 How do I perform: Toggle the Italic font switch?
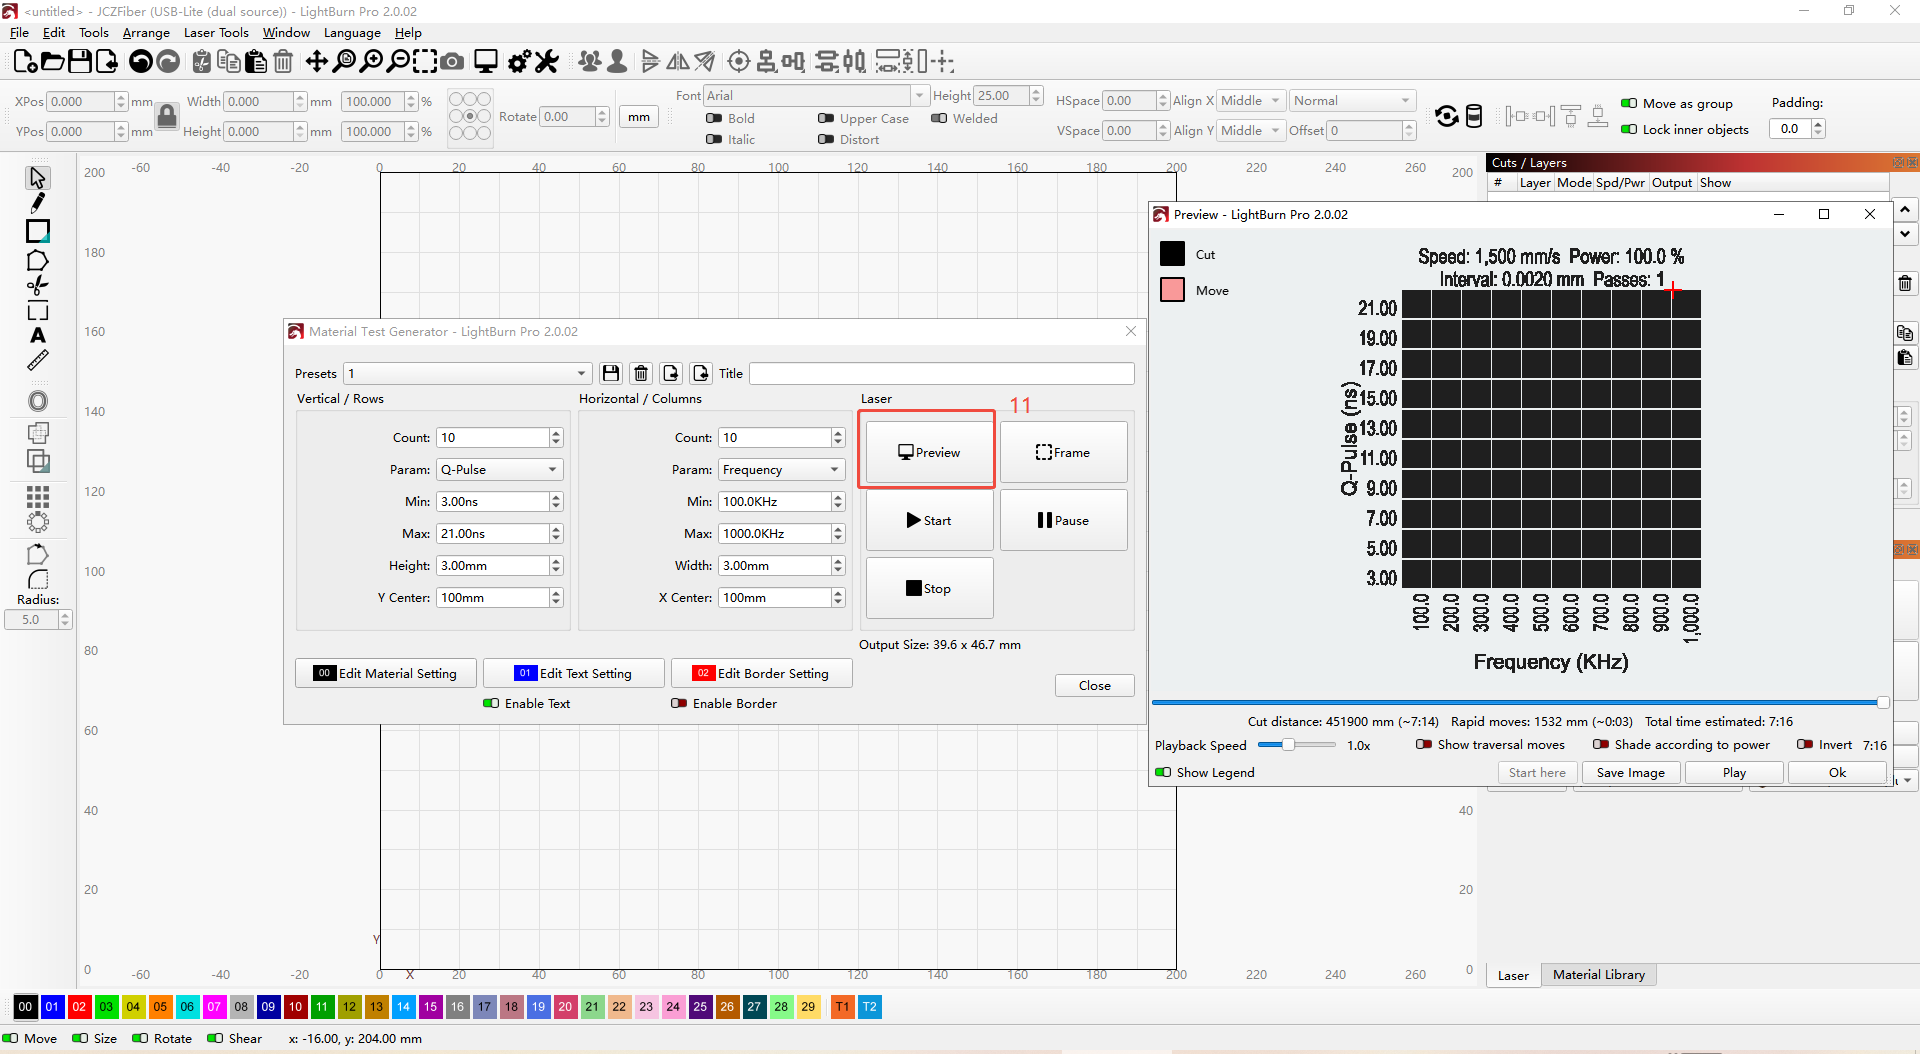(x=714, y=139)
